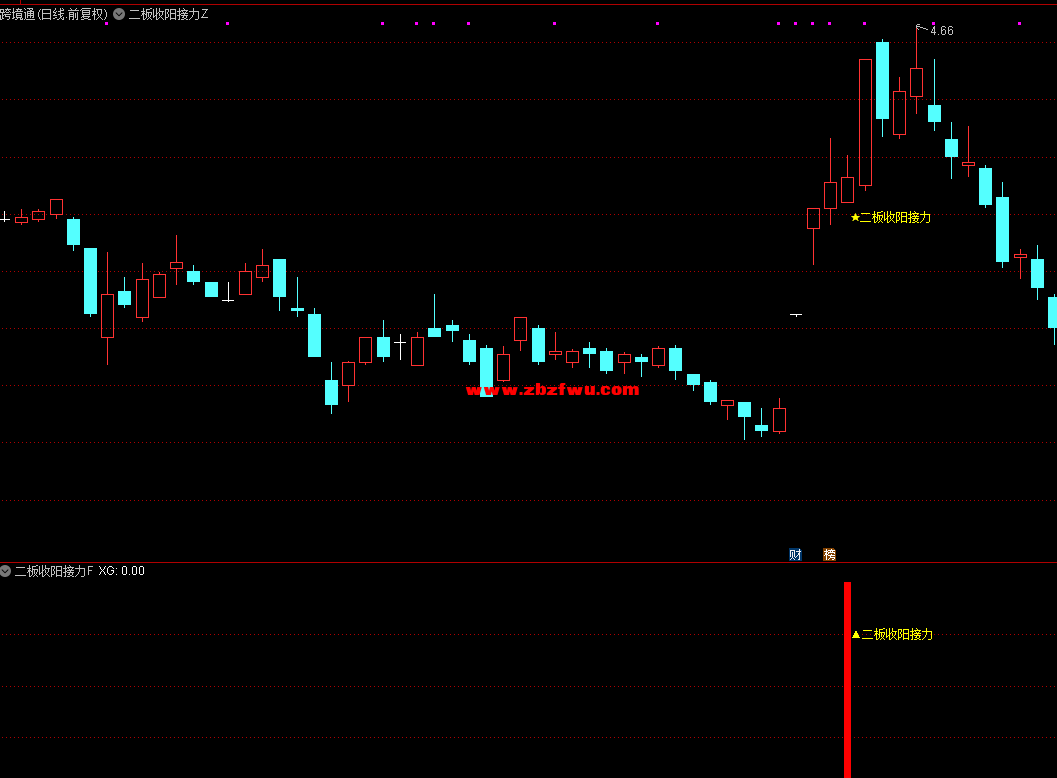Click the blue 财 icon
The height and width of the screenshot is (778, 1057).
[x=795, y=554]
